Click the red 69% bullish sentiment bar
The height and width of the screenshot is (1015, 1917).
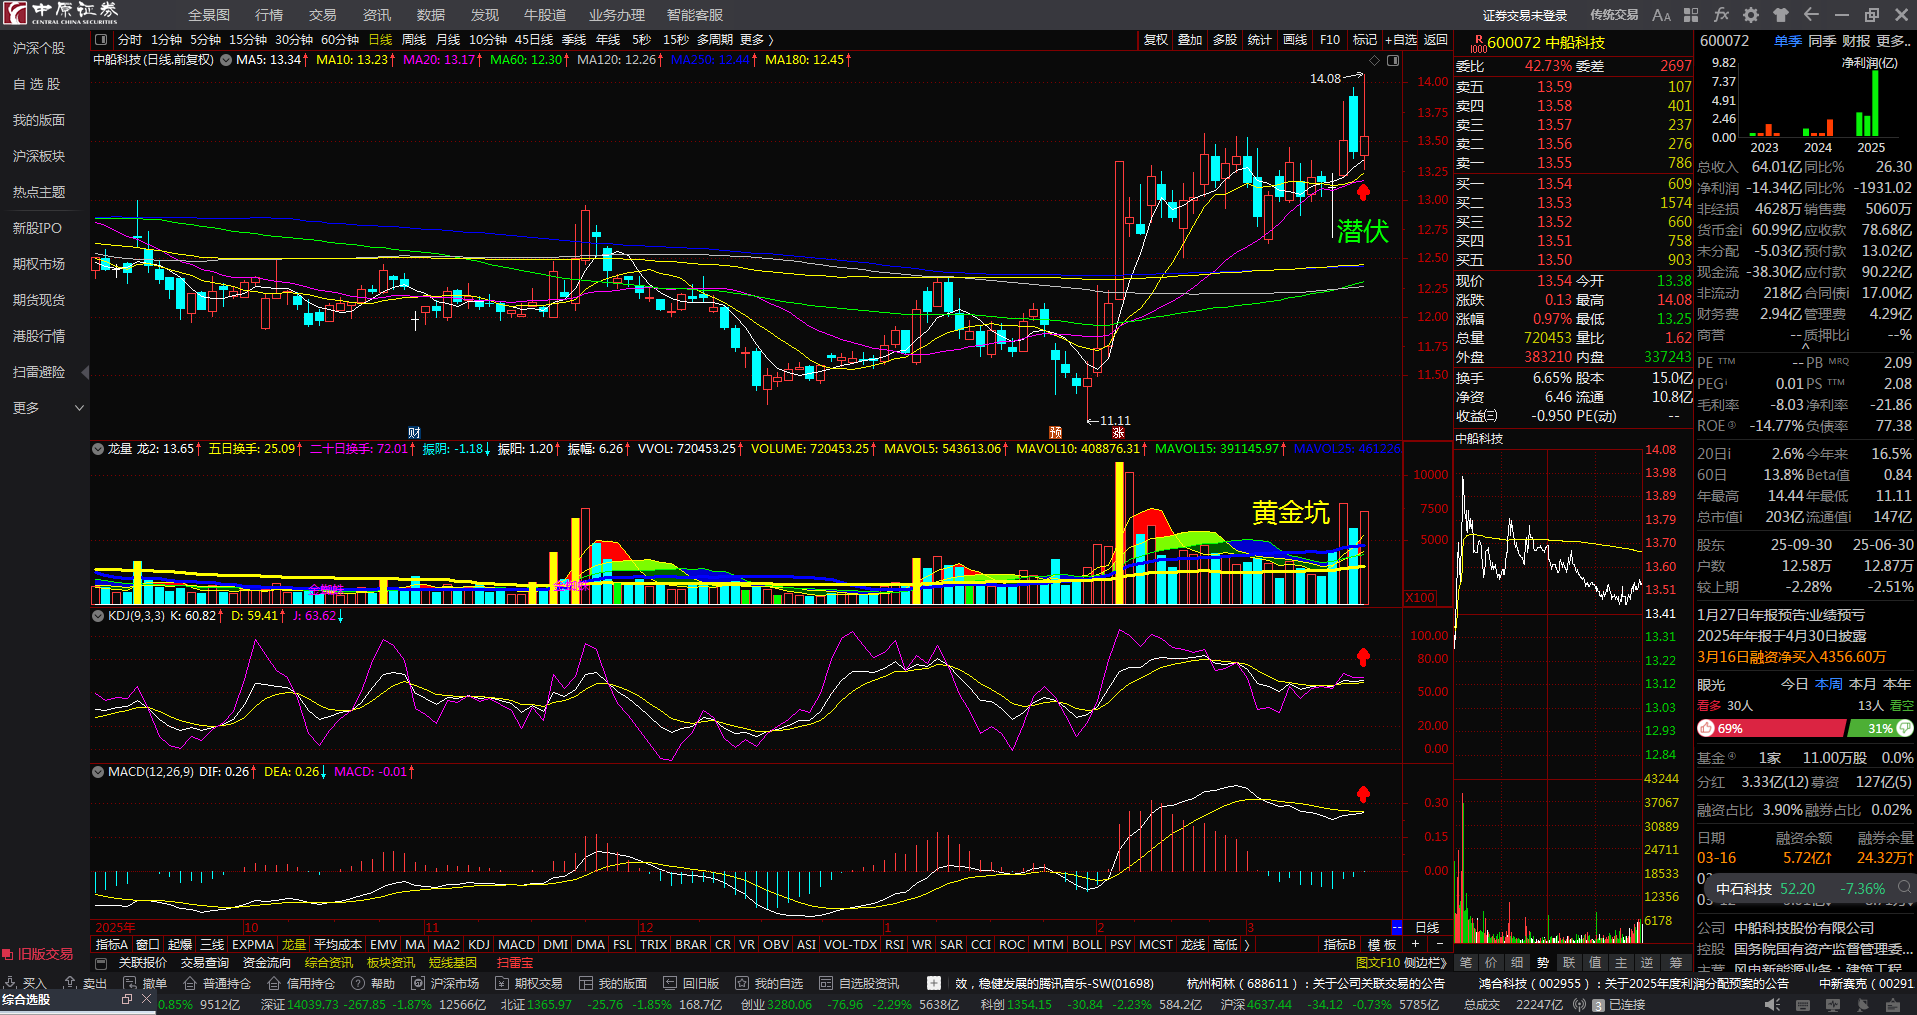[x=1771, y=729]
